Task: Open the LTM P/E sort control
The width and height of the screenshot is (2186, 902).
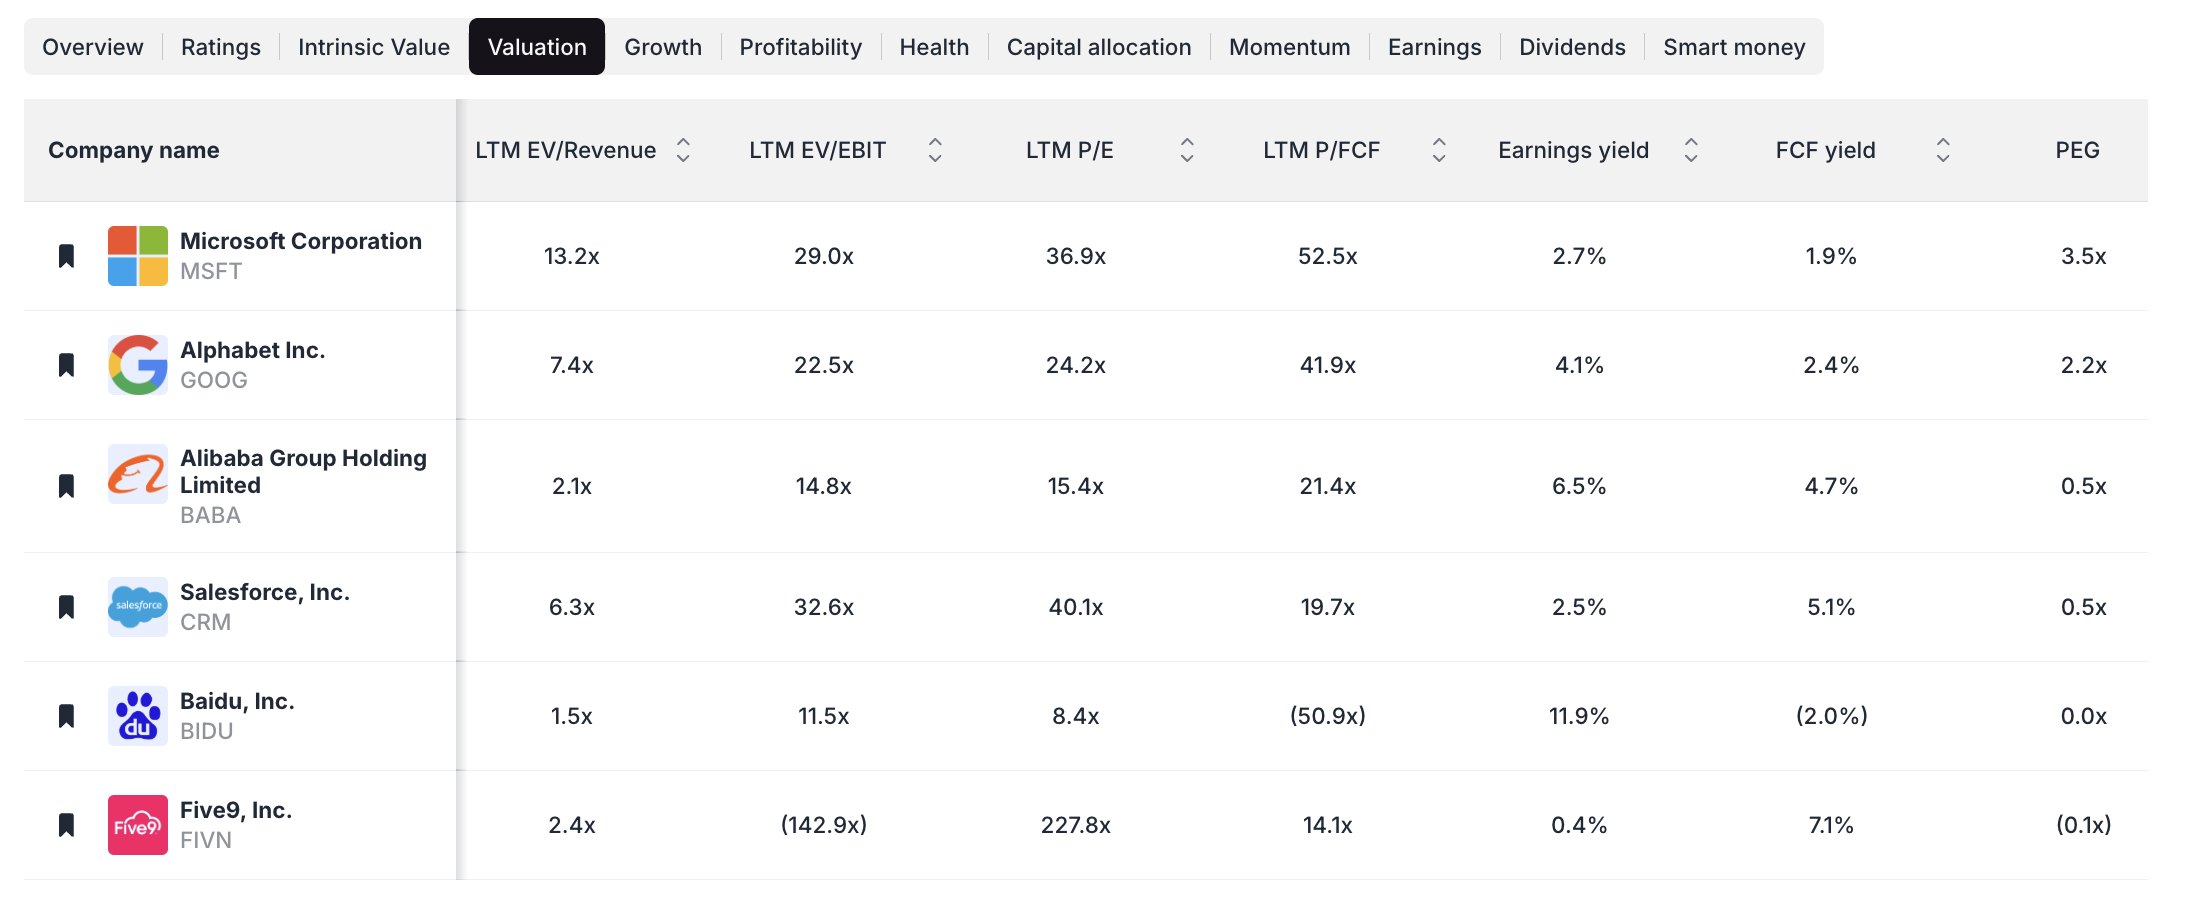Action: tap(1187, 150)
